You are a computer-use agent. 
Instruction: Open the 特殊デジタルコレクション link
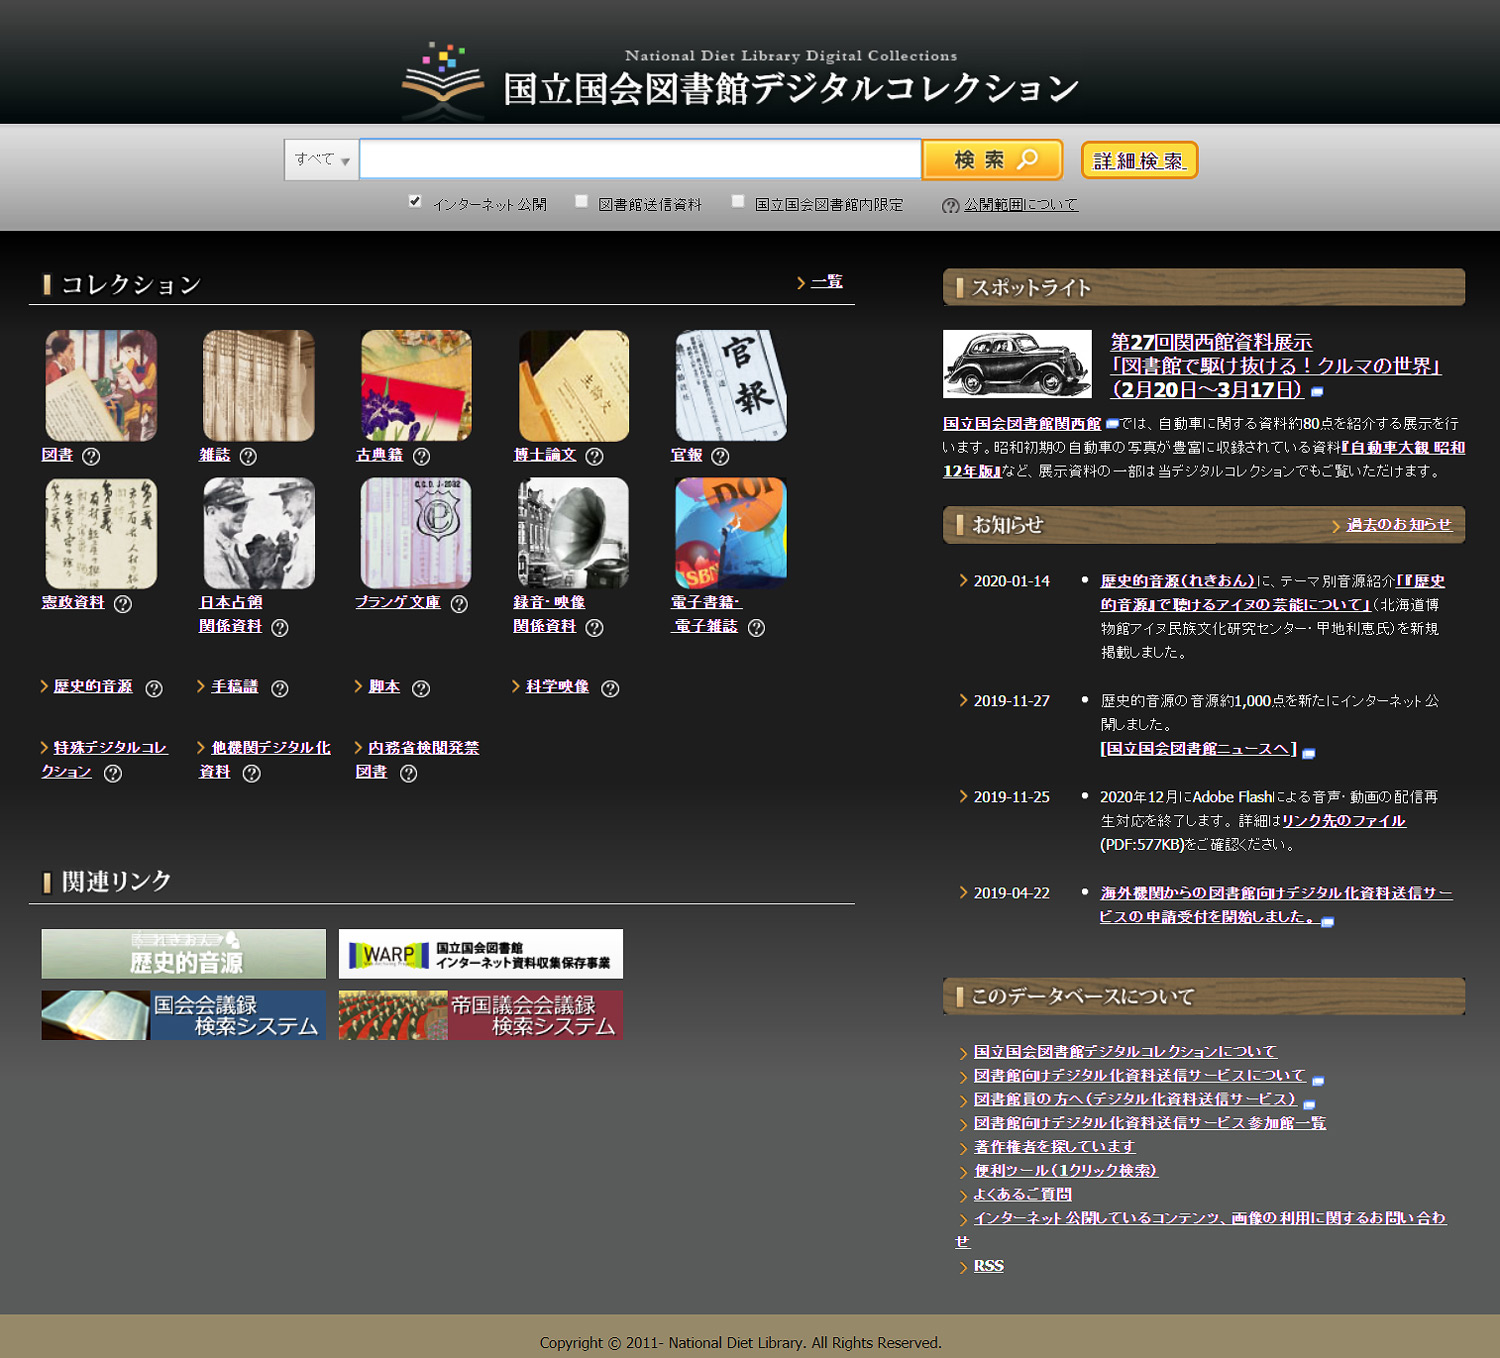[104, 759]
